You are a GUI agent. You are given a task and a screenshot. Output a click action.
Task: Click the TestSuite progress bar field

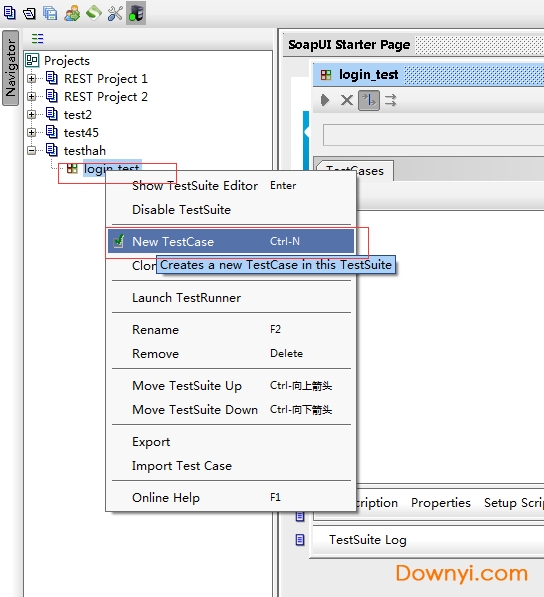click(433, 134)
